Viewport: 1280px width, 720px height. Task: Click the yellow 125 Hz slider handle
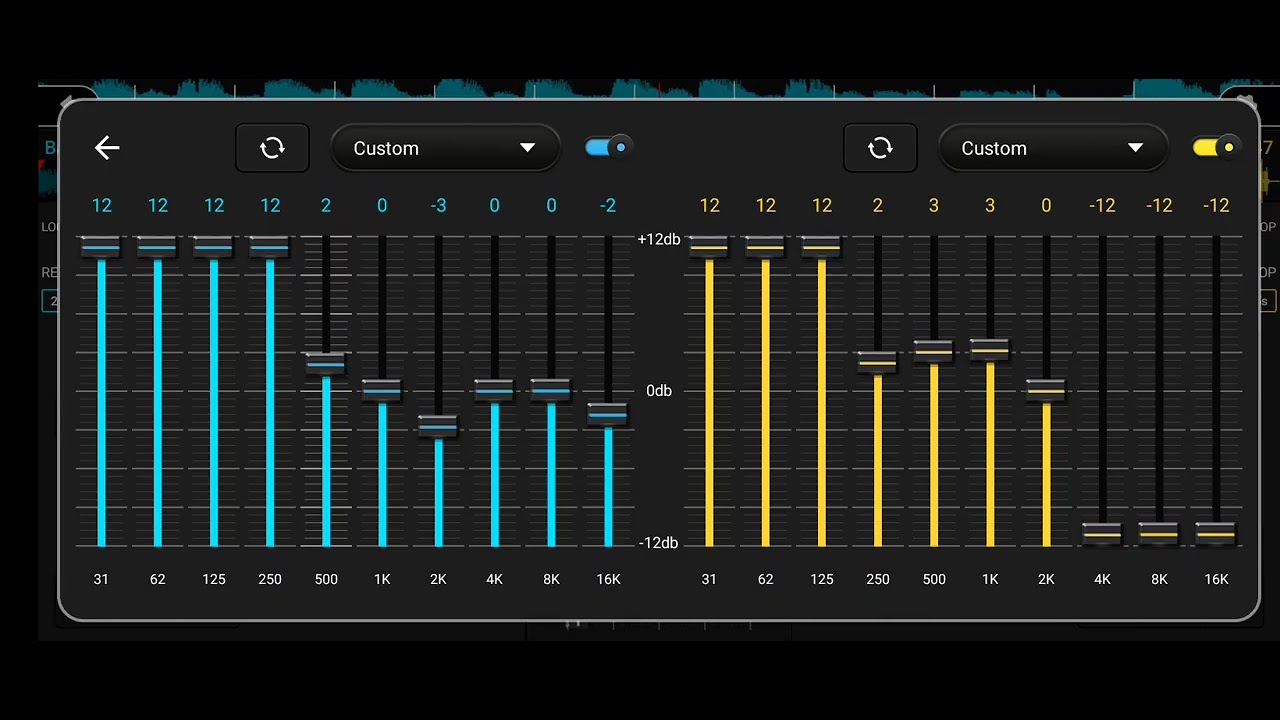pos(822,247)
